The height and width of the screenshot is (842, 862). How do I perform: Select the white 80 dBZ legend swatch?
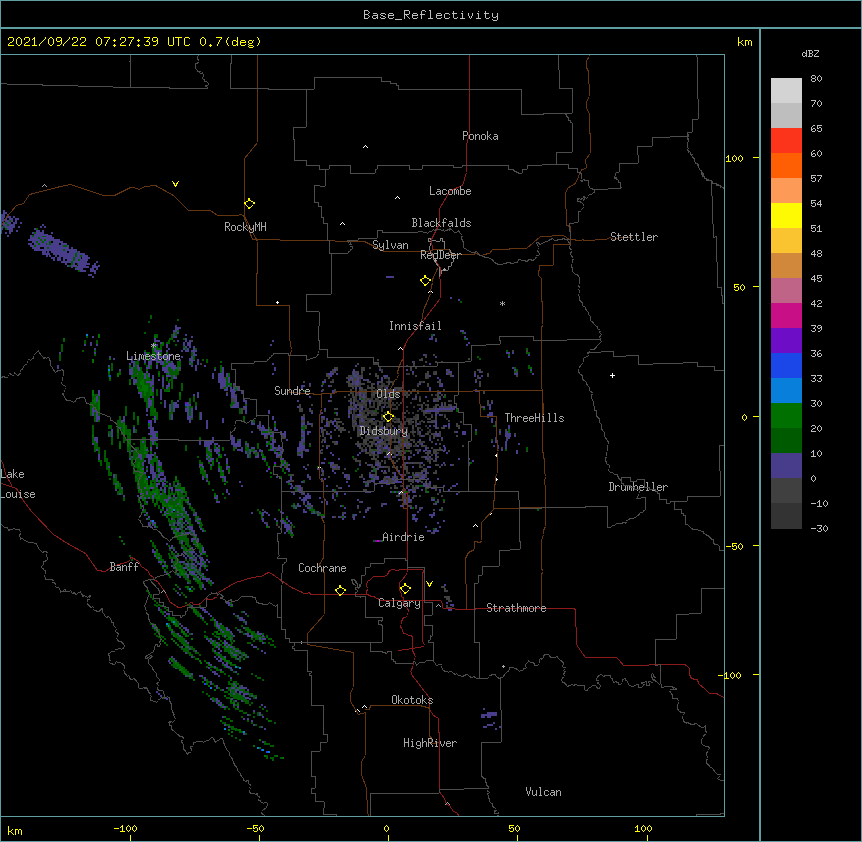[786, 91]
